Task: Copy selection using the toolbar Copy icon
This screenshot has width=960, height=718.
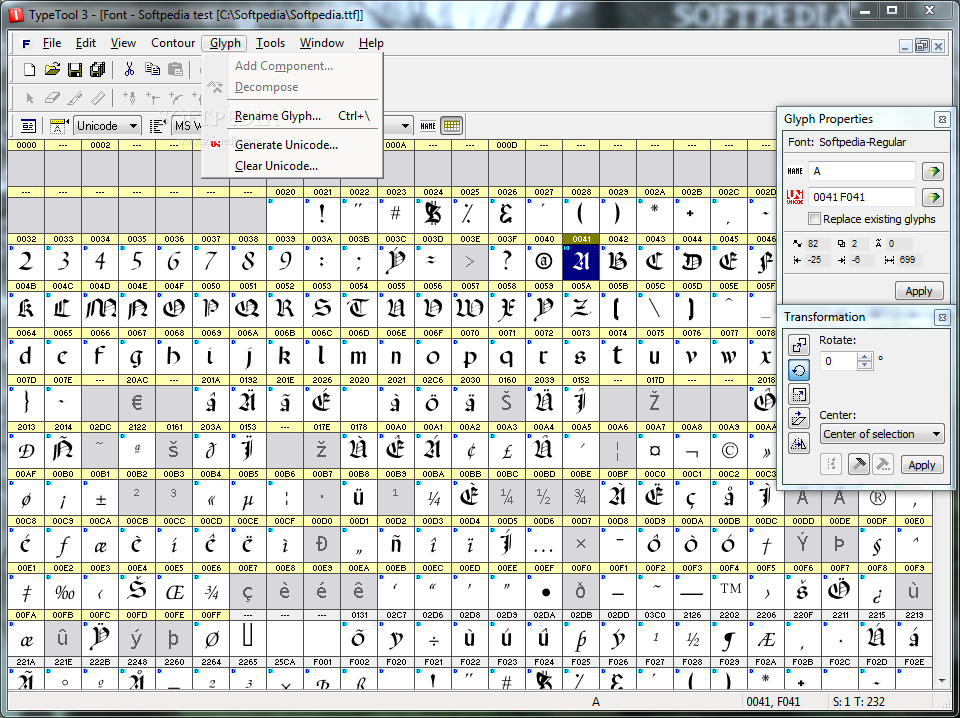Action: pyautogui.click(x=152, y=70)
